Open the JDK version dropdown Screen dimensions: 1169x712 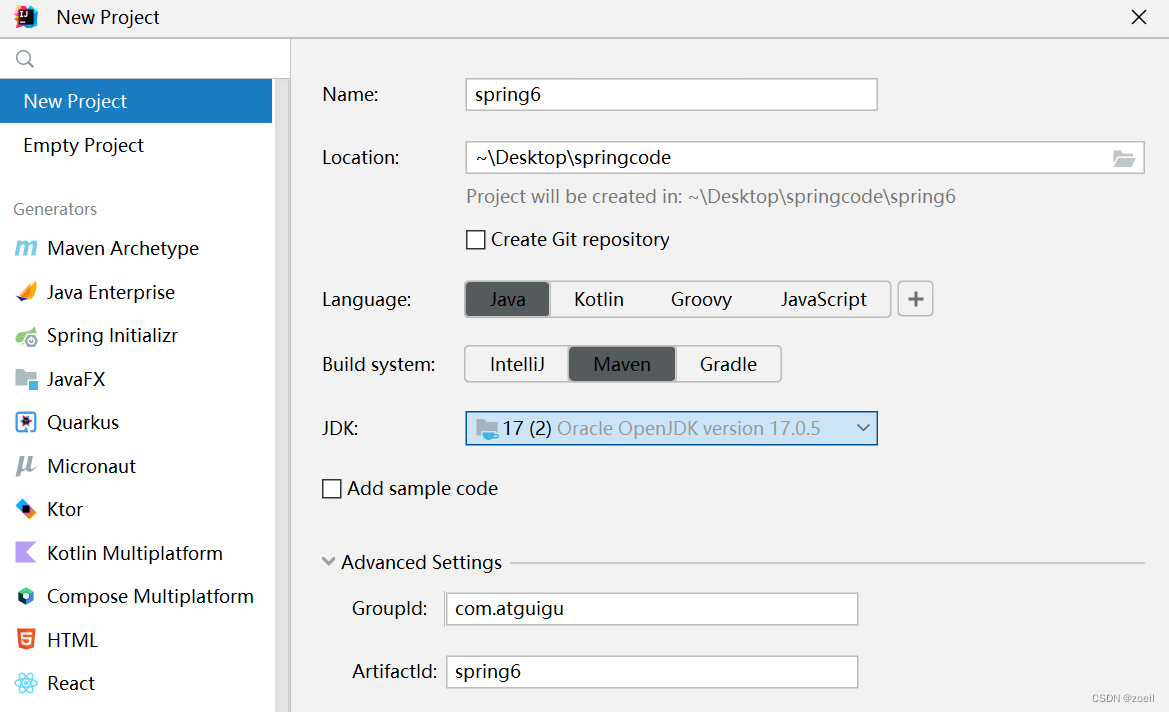672,429
